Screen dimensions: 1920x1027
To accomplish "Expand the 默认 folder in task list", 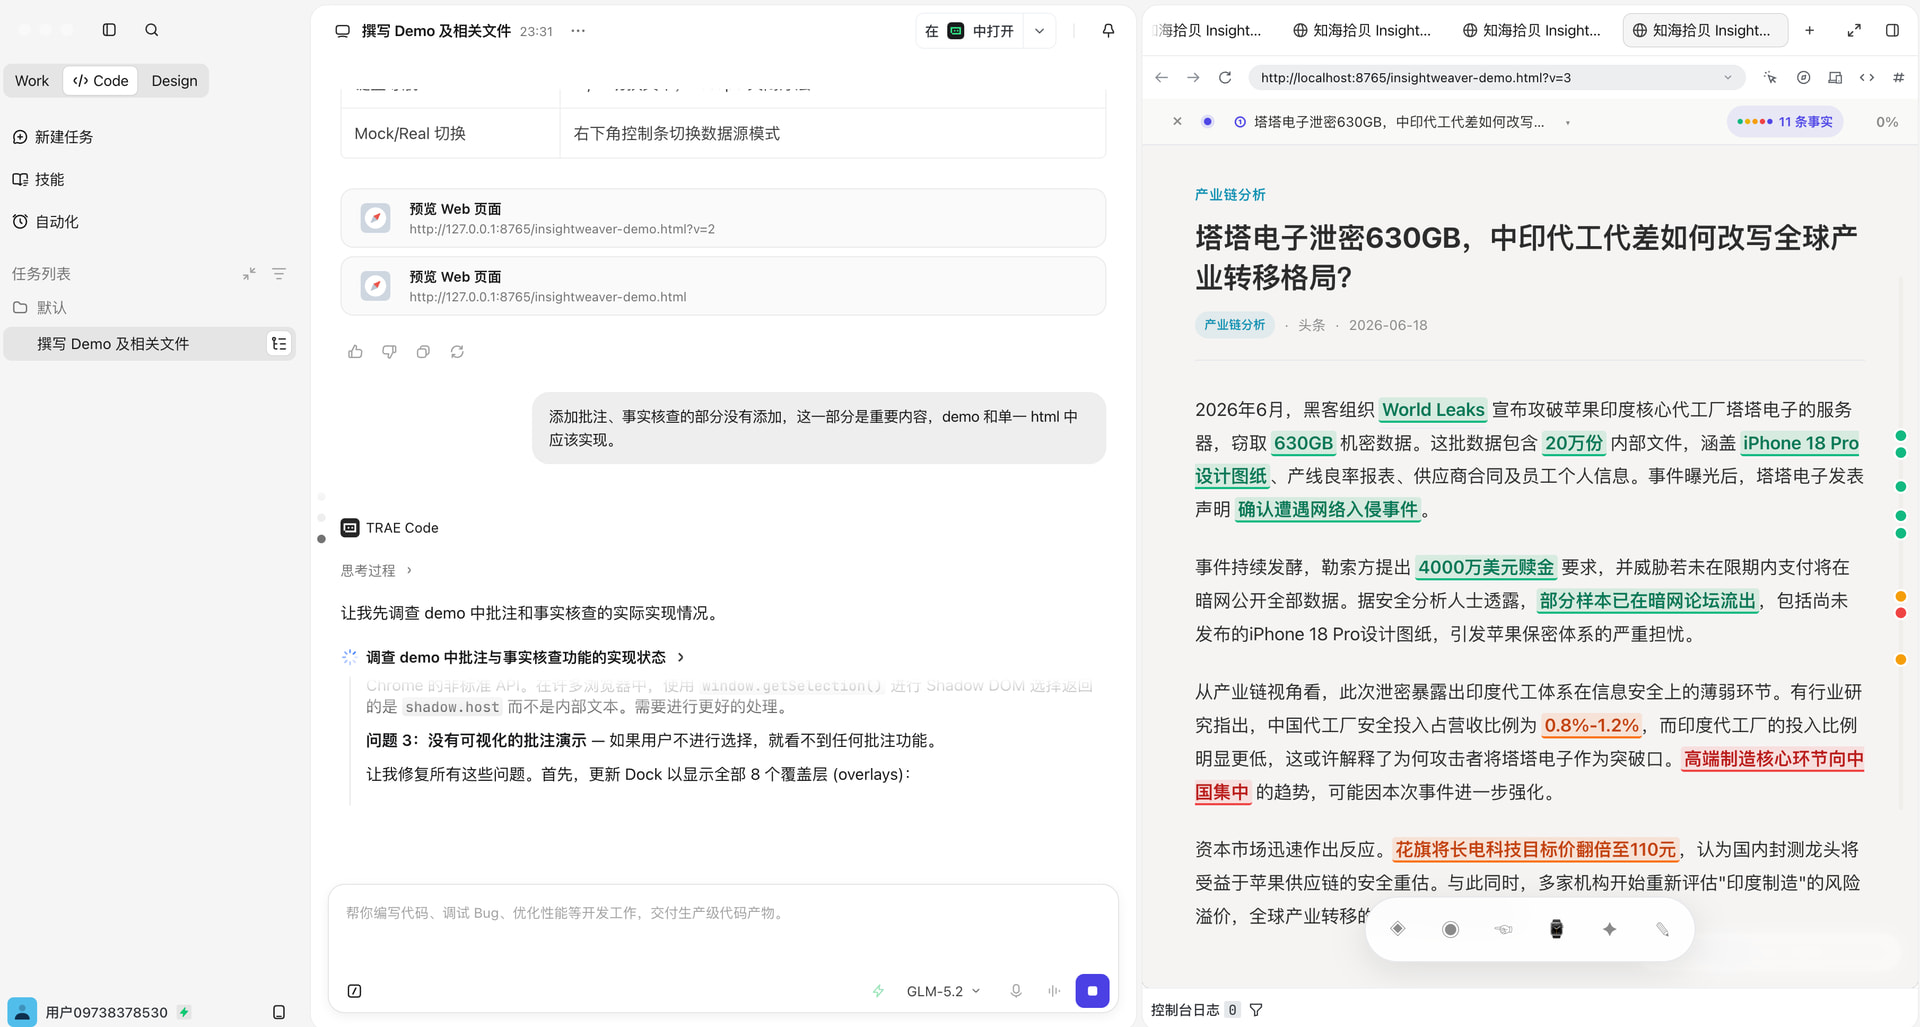I will pos(40,308).
